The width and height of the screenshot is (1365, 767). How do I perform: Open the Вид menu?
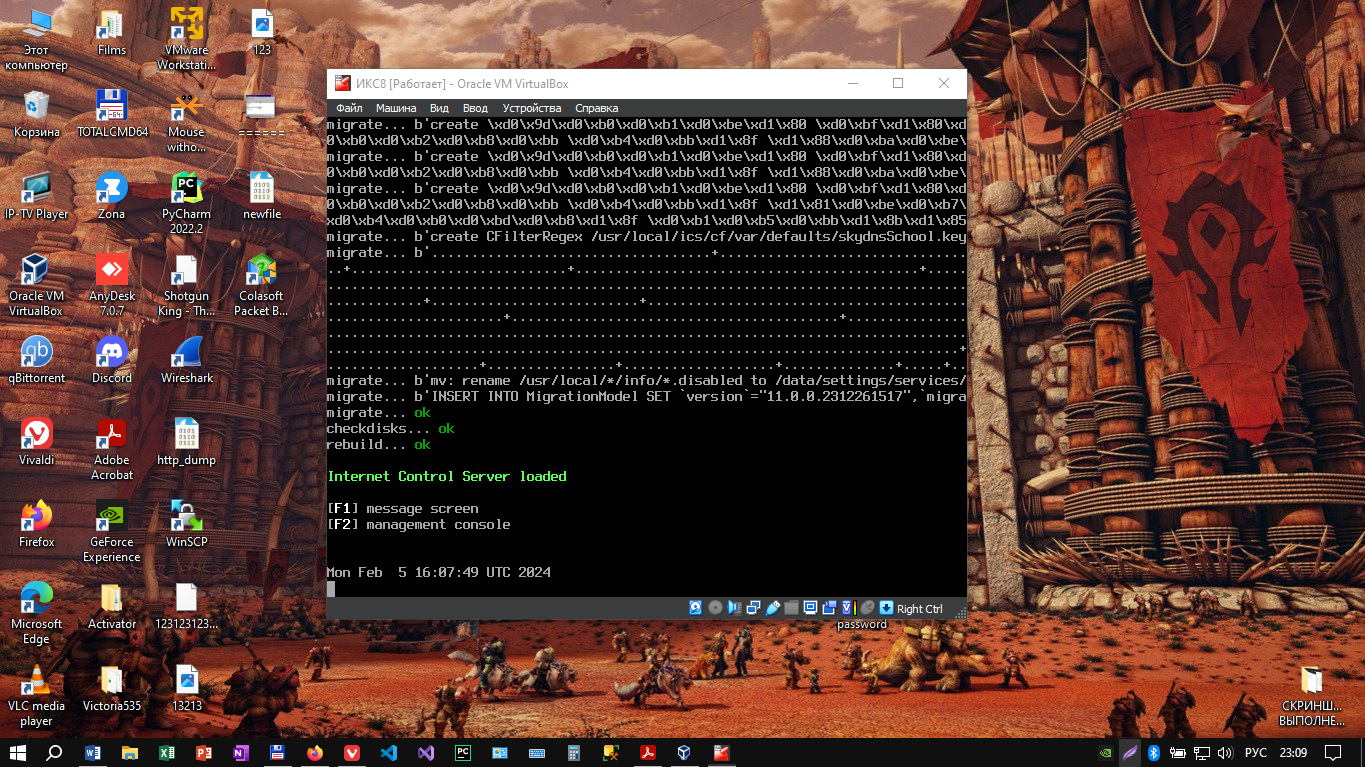tap(439, 108)
